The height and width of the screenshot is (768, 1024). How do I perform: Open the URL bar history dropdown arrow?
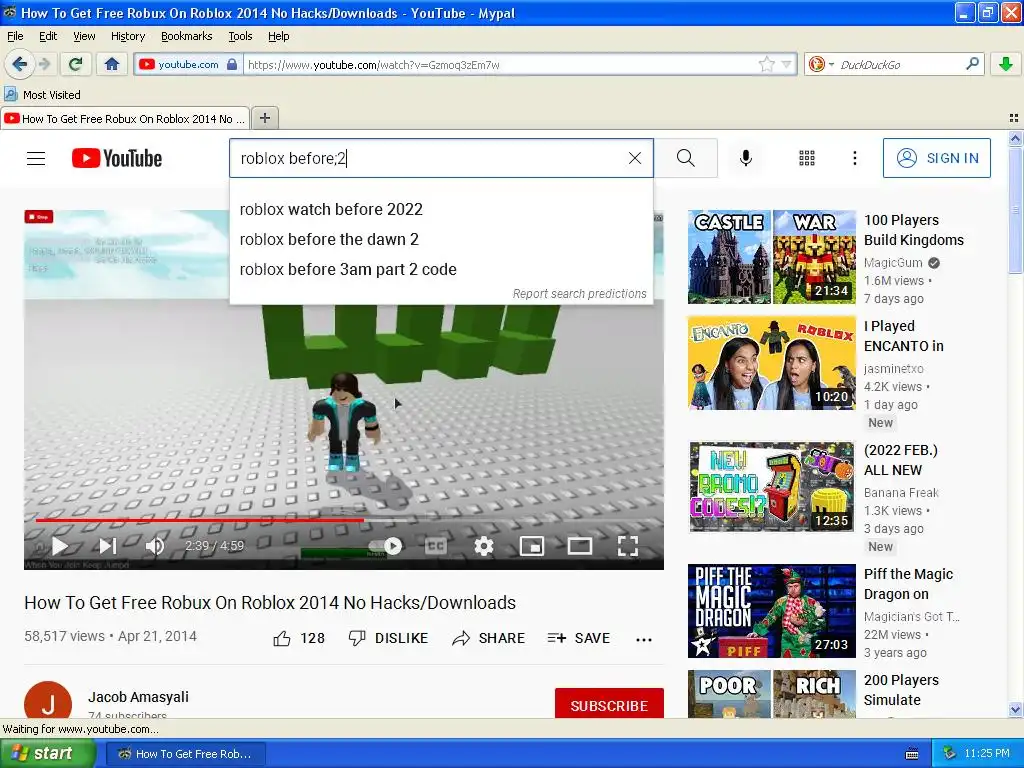(786, 65)
